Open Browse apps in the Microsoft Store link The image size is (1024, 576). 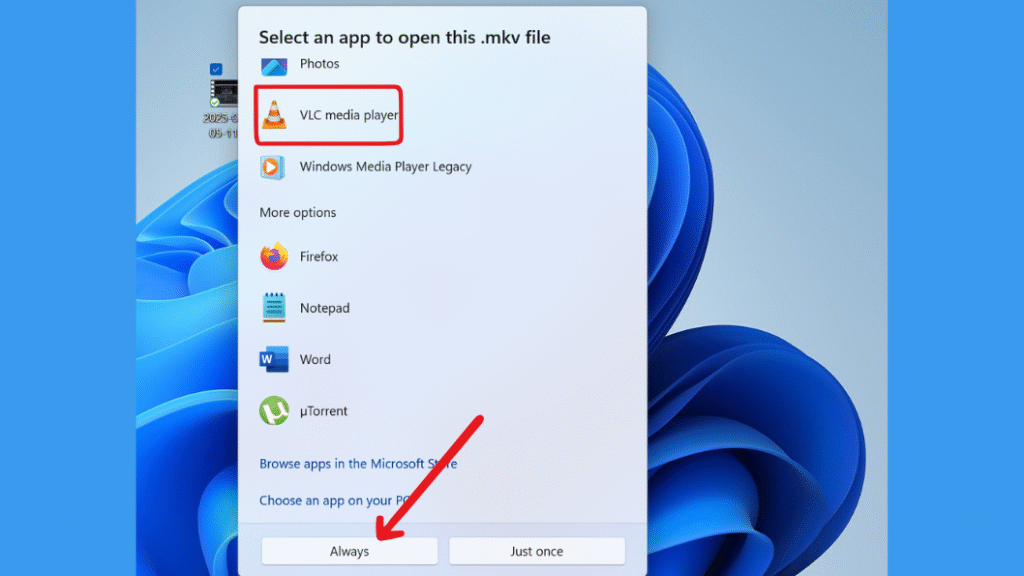[x=358, y=464]
